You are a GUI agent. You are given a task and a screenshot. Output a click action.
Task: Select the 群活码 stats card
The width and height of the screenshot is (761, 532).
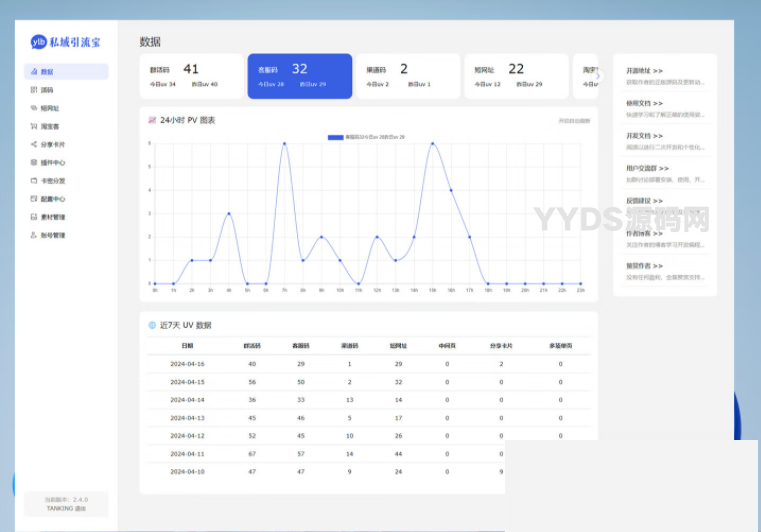point(190,76)
